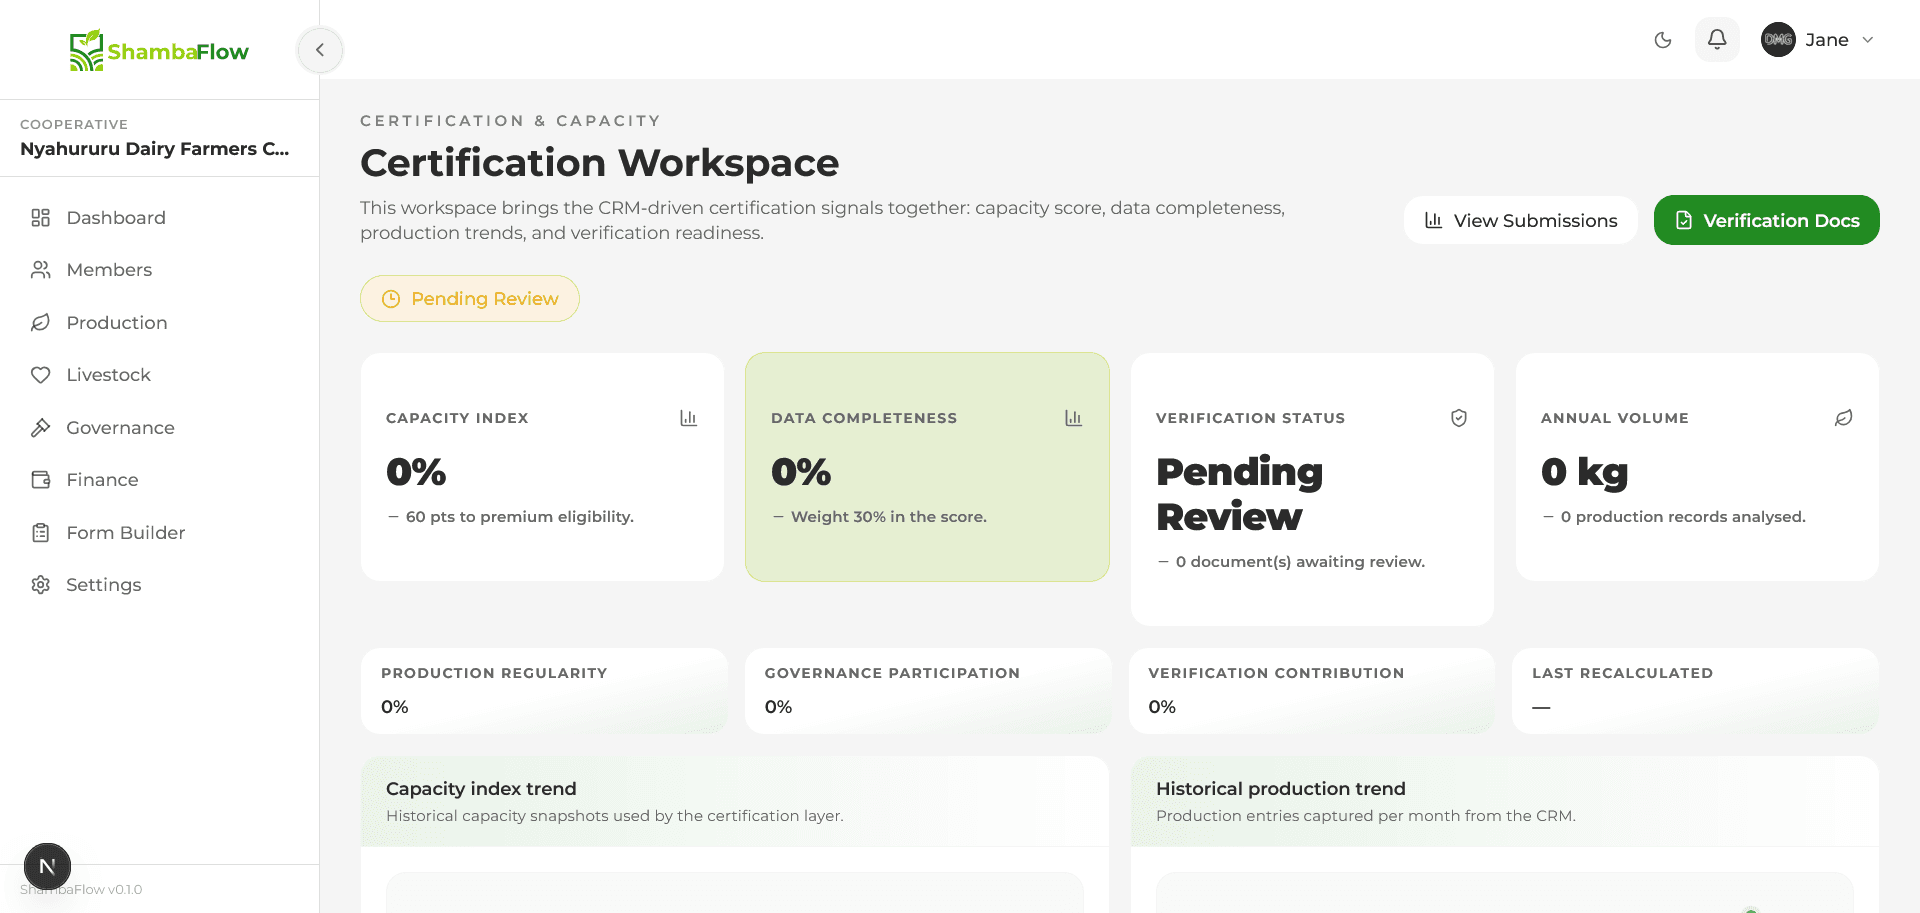Screen dimensions: 1920x913
Task: Select the Capacity Index card
Action: coord(542,467)
